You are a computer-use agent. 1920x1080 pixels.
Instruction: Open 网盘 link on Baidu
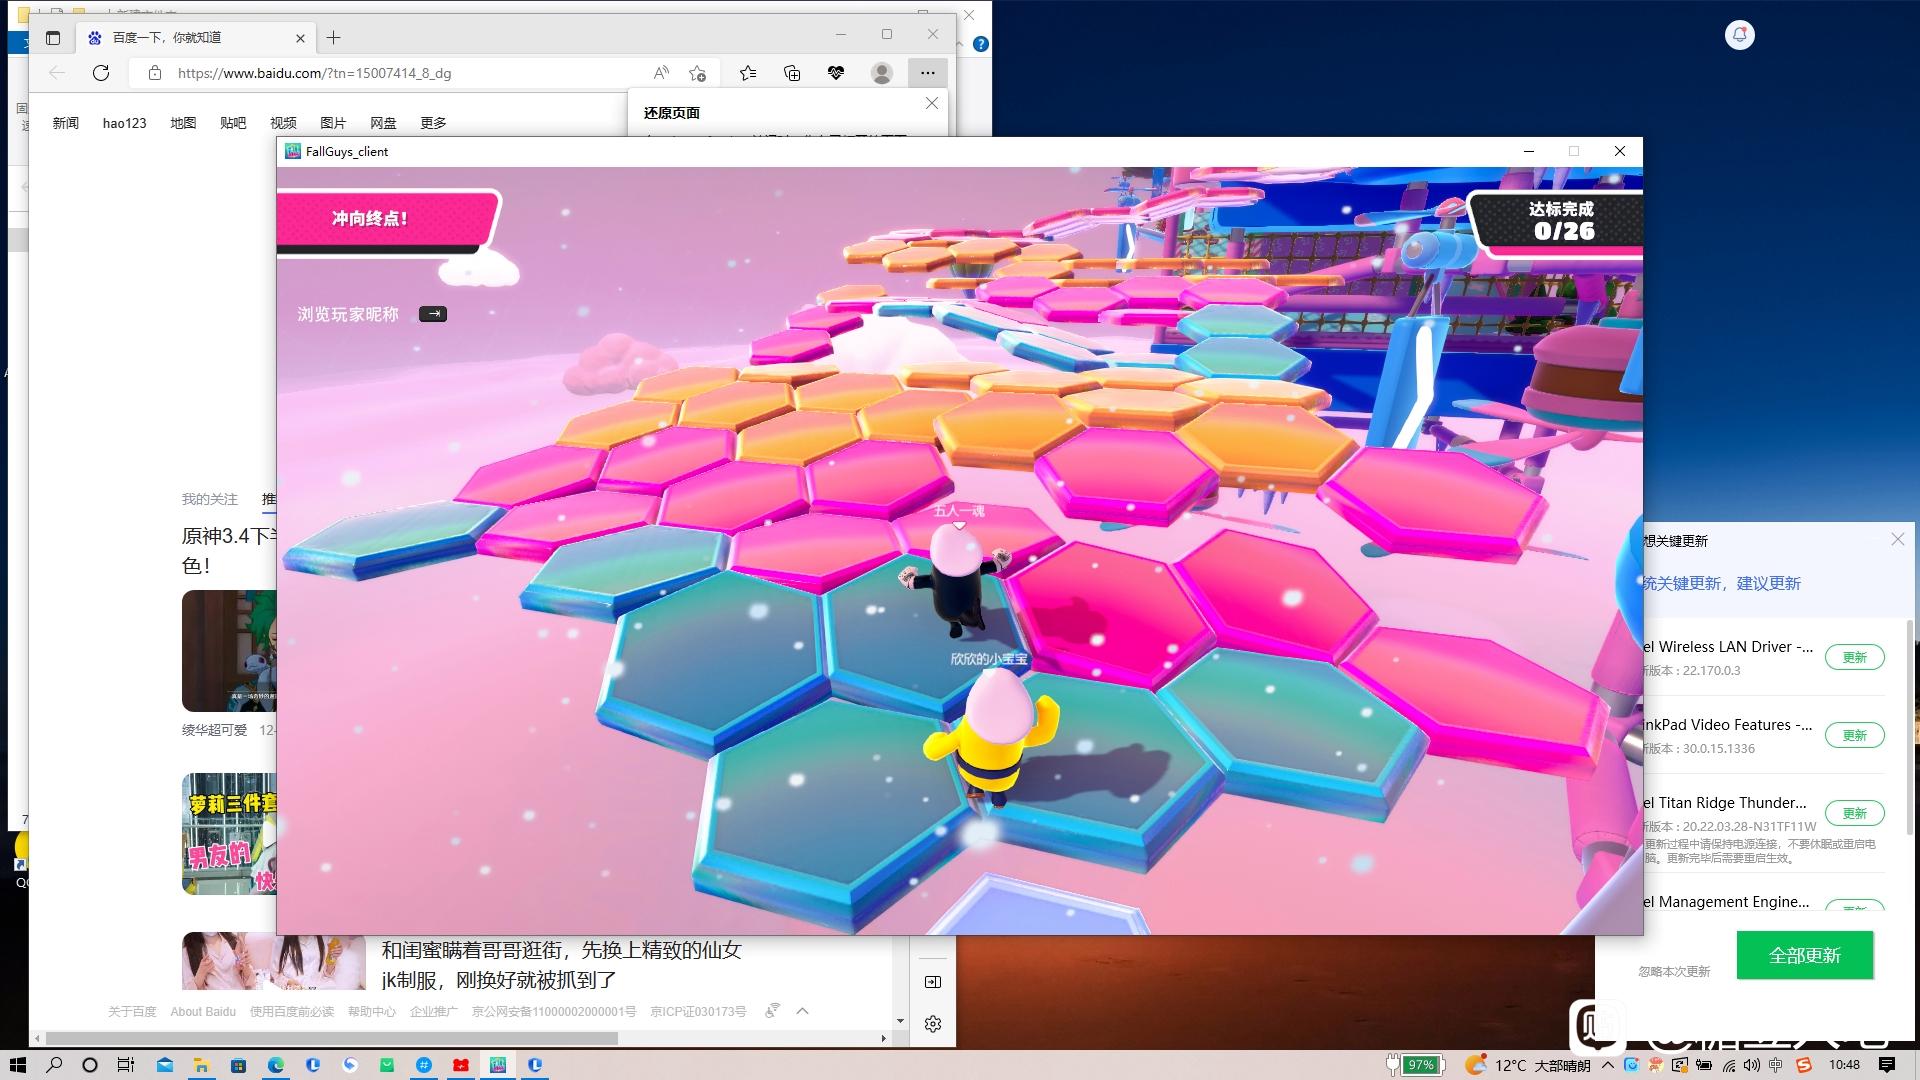coord(383,123)
